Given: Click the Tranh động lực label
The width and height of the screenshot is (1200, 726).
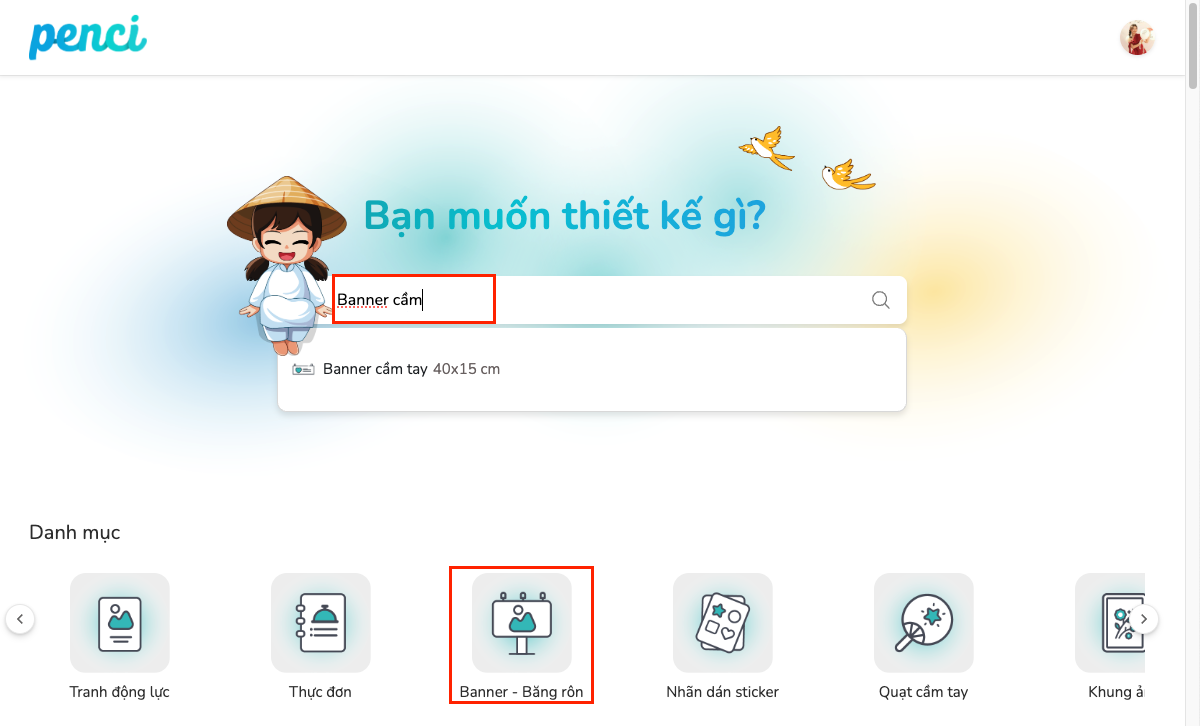Looking at the screenshot, I should [x=120, y=692].
